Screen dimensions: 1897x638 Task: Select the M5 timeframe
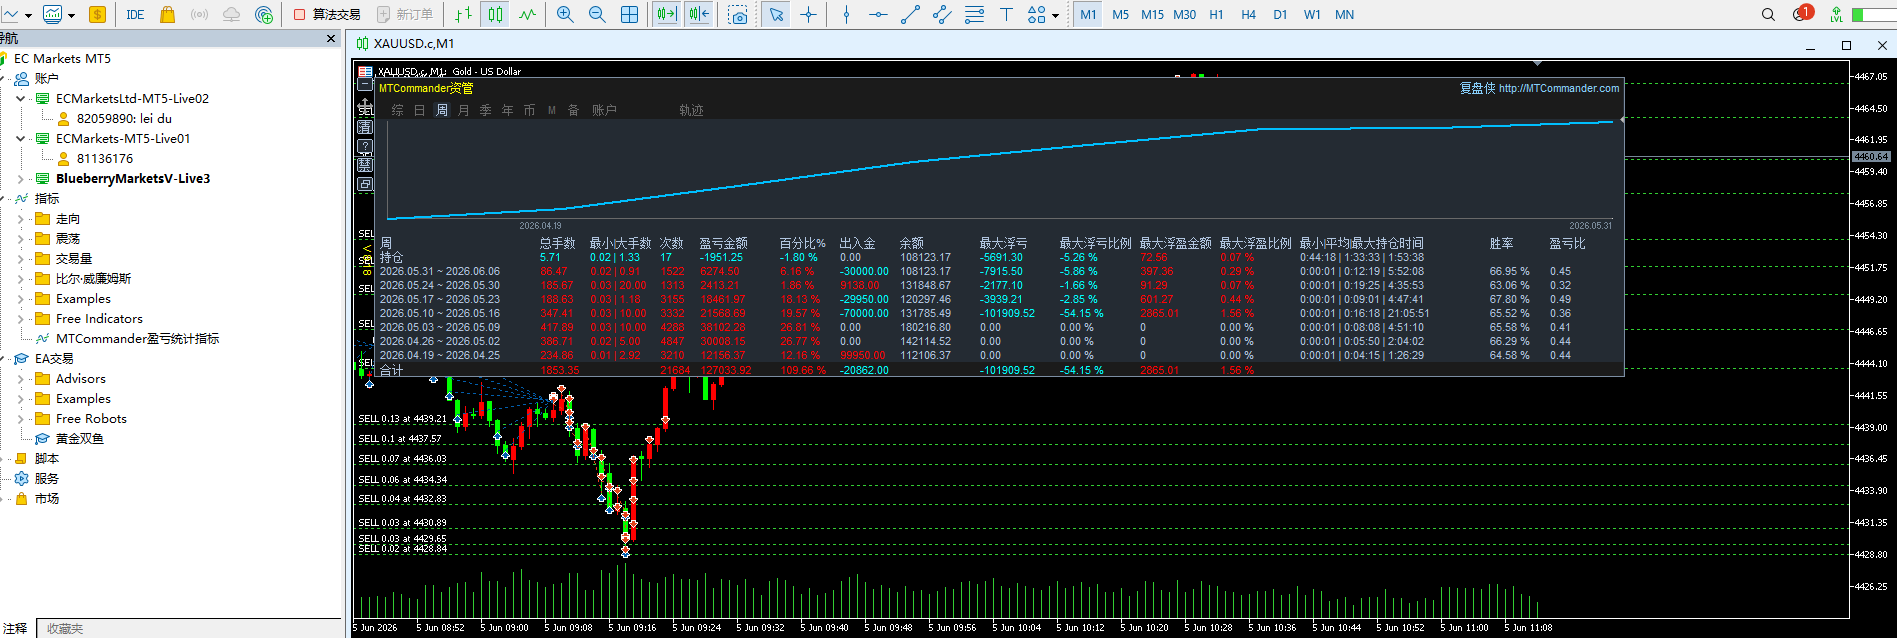pos(1120,15)
